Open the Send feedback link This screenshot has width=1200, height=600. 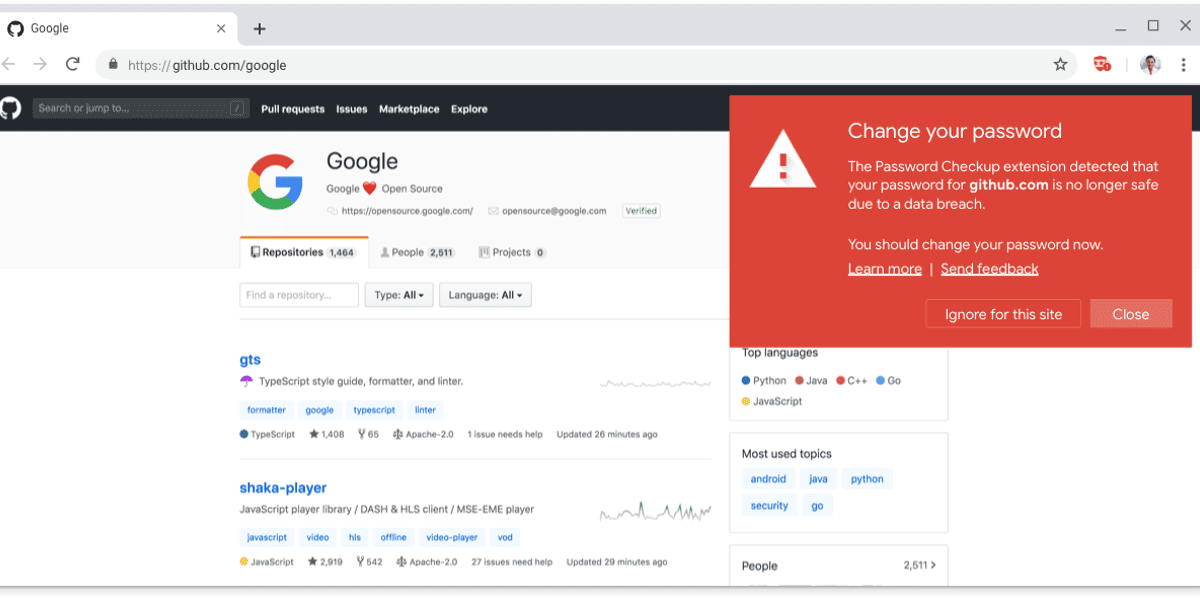[990, 269]
